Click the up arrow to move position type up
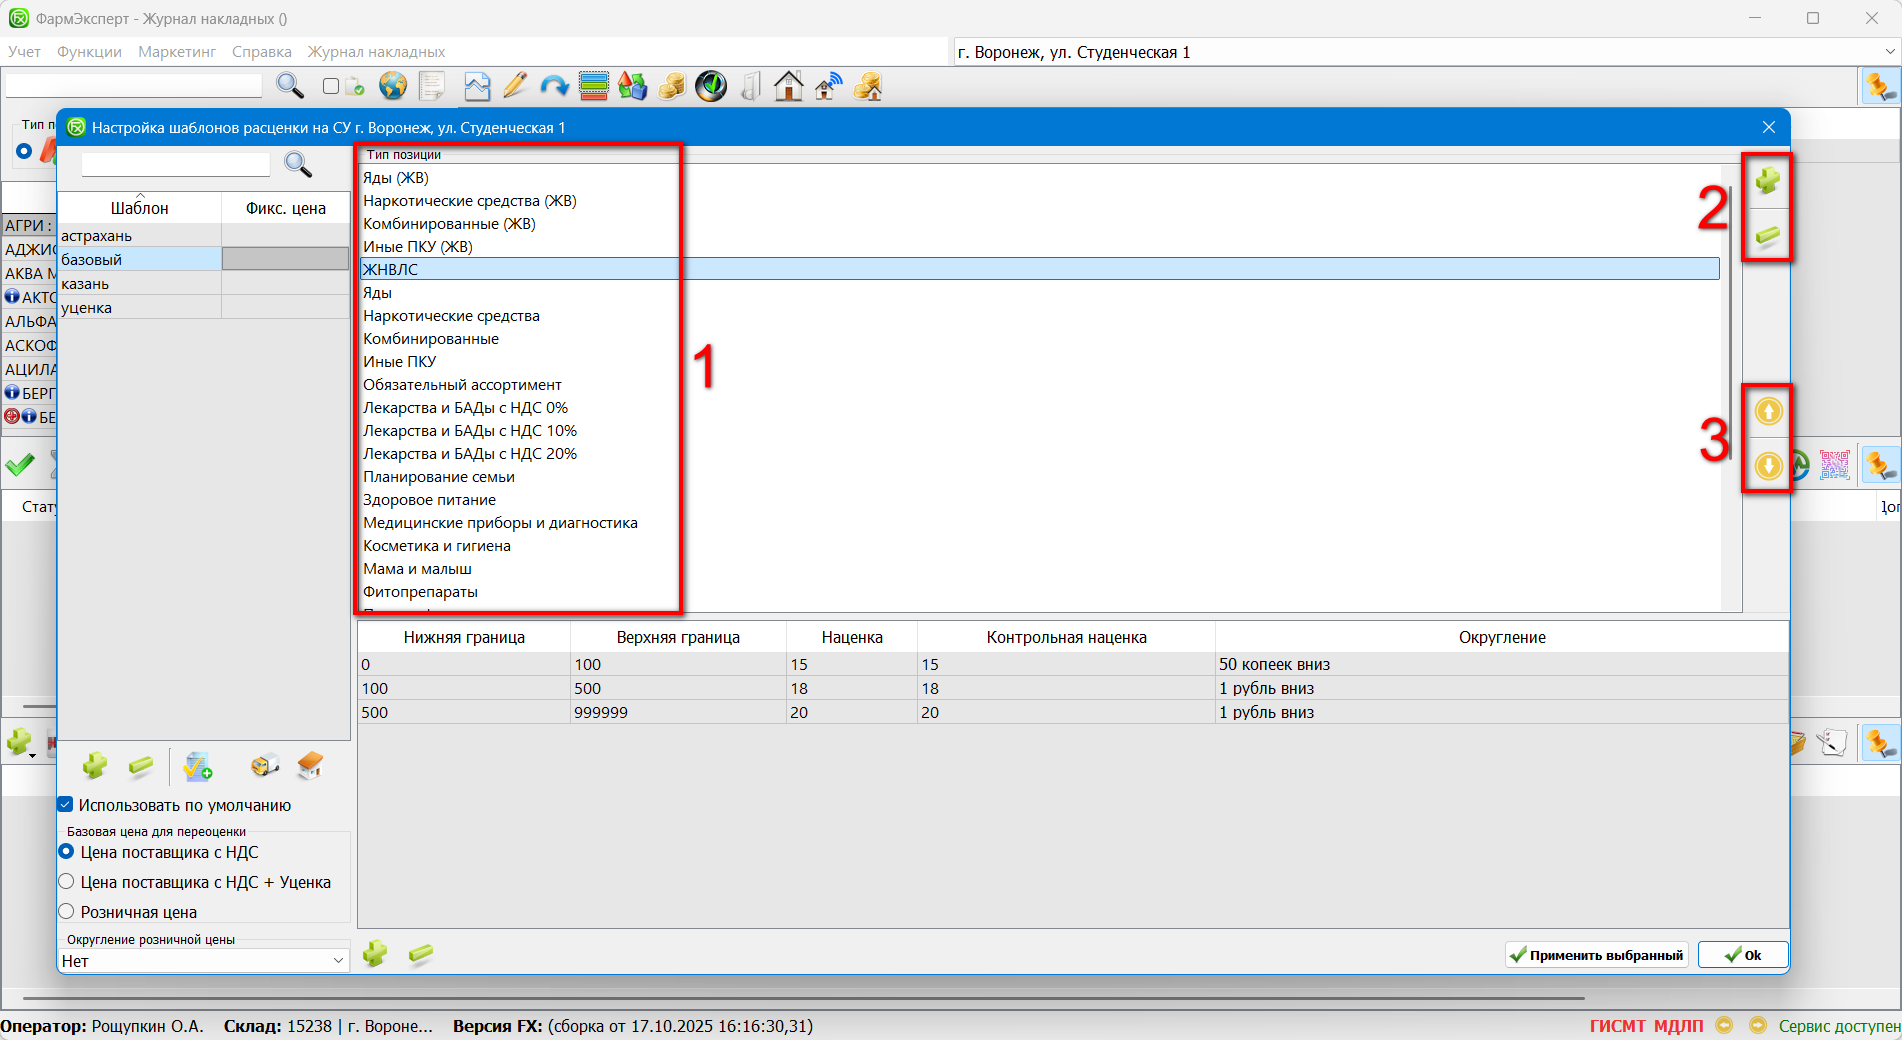The image size is (1902, 1040). (x=1768, y=411)
